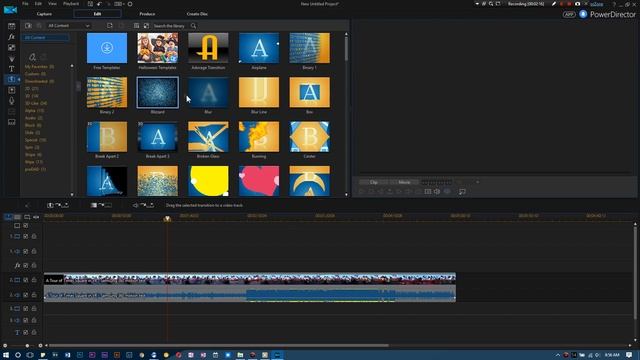Open the Effect Room fx icon

tap(11, 37)
